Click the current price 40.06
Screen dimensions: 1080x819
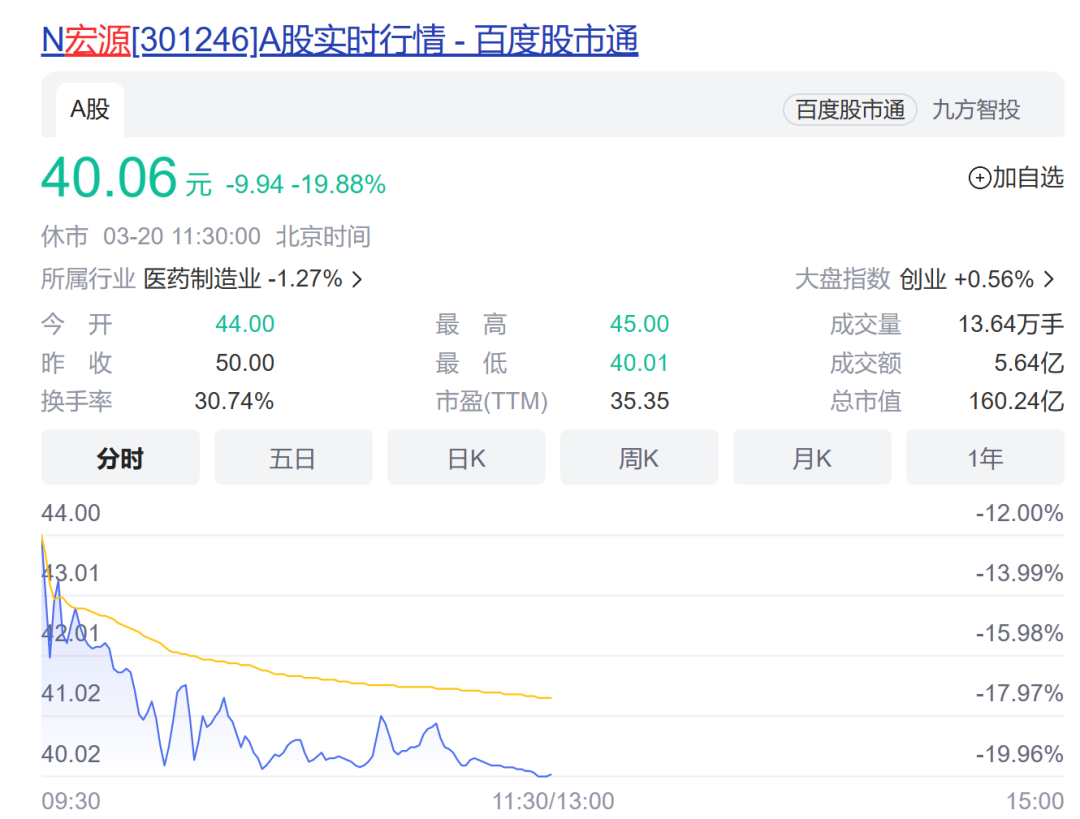coord(110,178)
